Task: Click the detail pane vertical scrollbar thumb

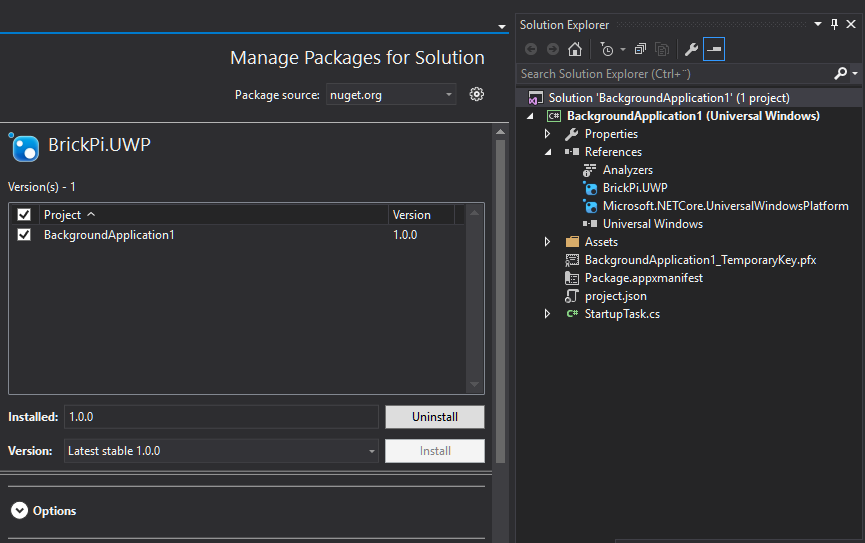Action: click(500, 301)
